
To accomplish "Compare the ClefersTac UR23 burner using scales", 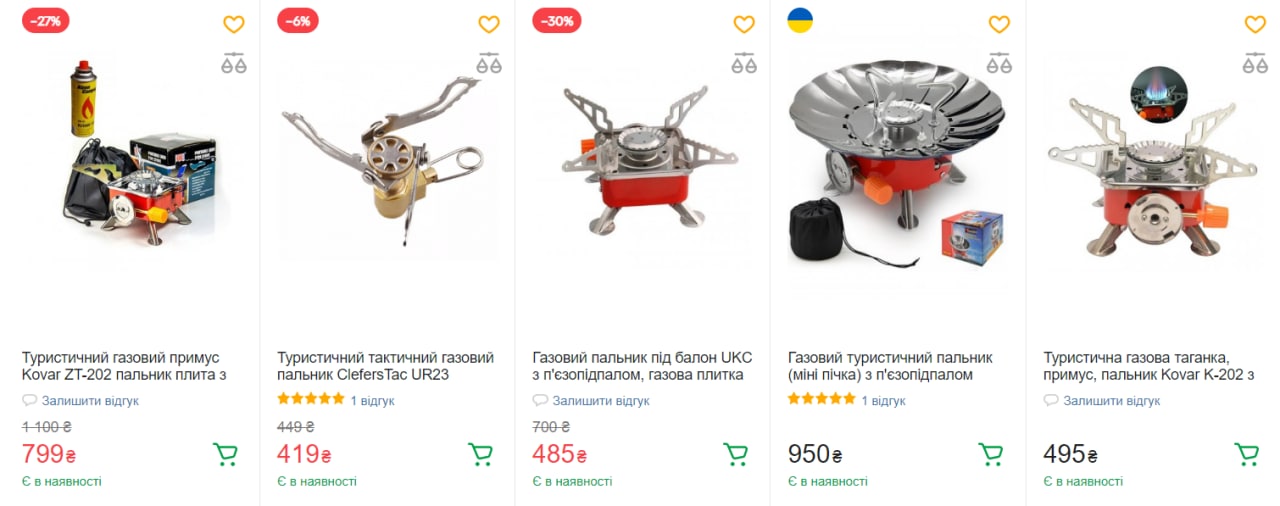I will click(489, 63).
